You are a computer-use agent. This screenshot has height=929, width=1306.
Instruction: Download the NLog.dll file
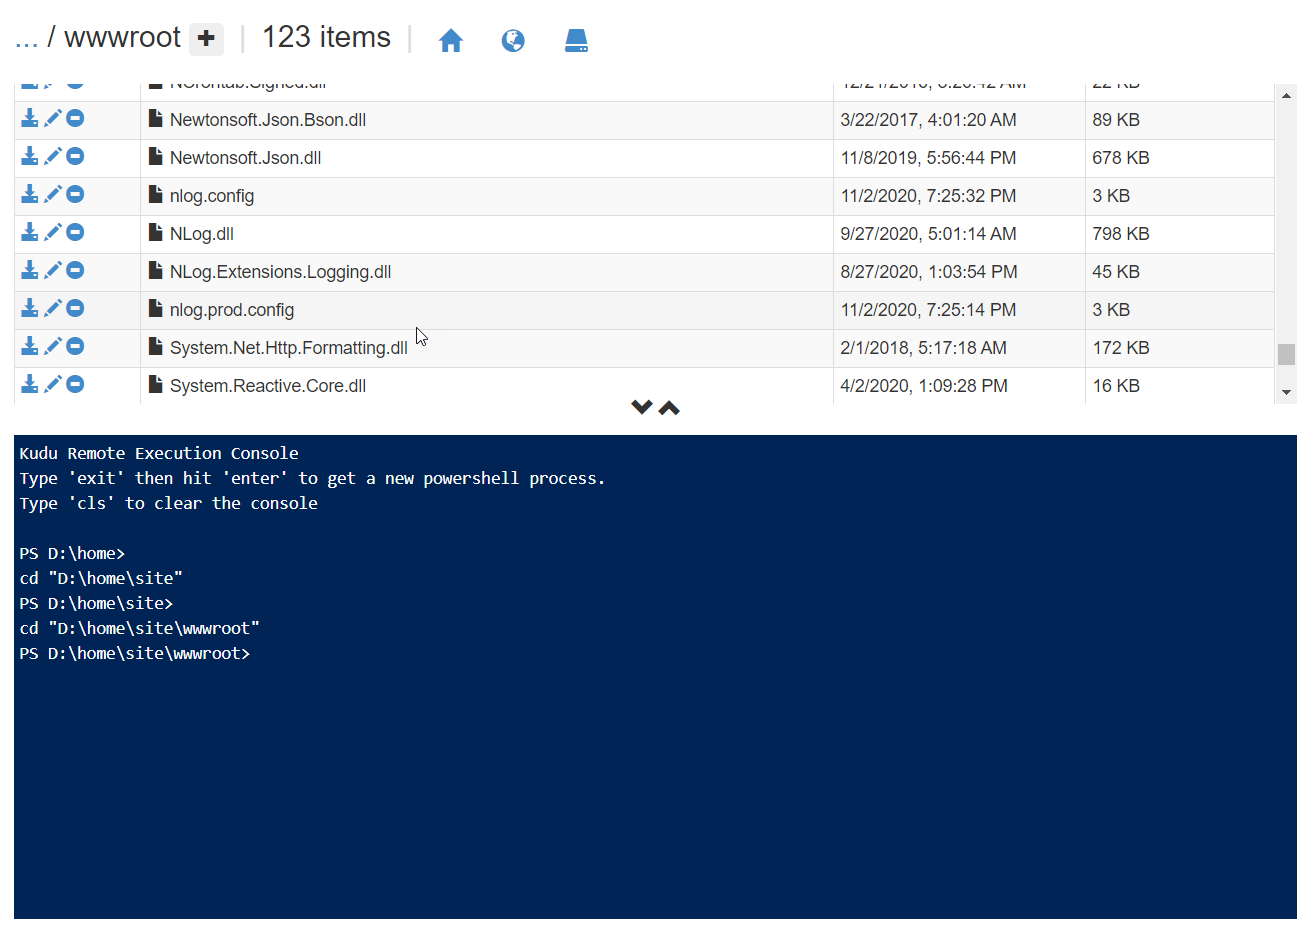[x=30, y=232]
